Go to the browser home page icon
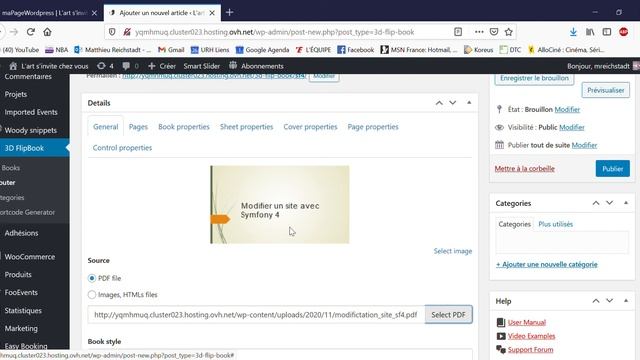640x360 pixels. click(47, 32)
